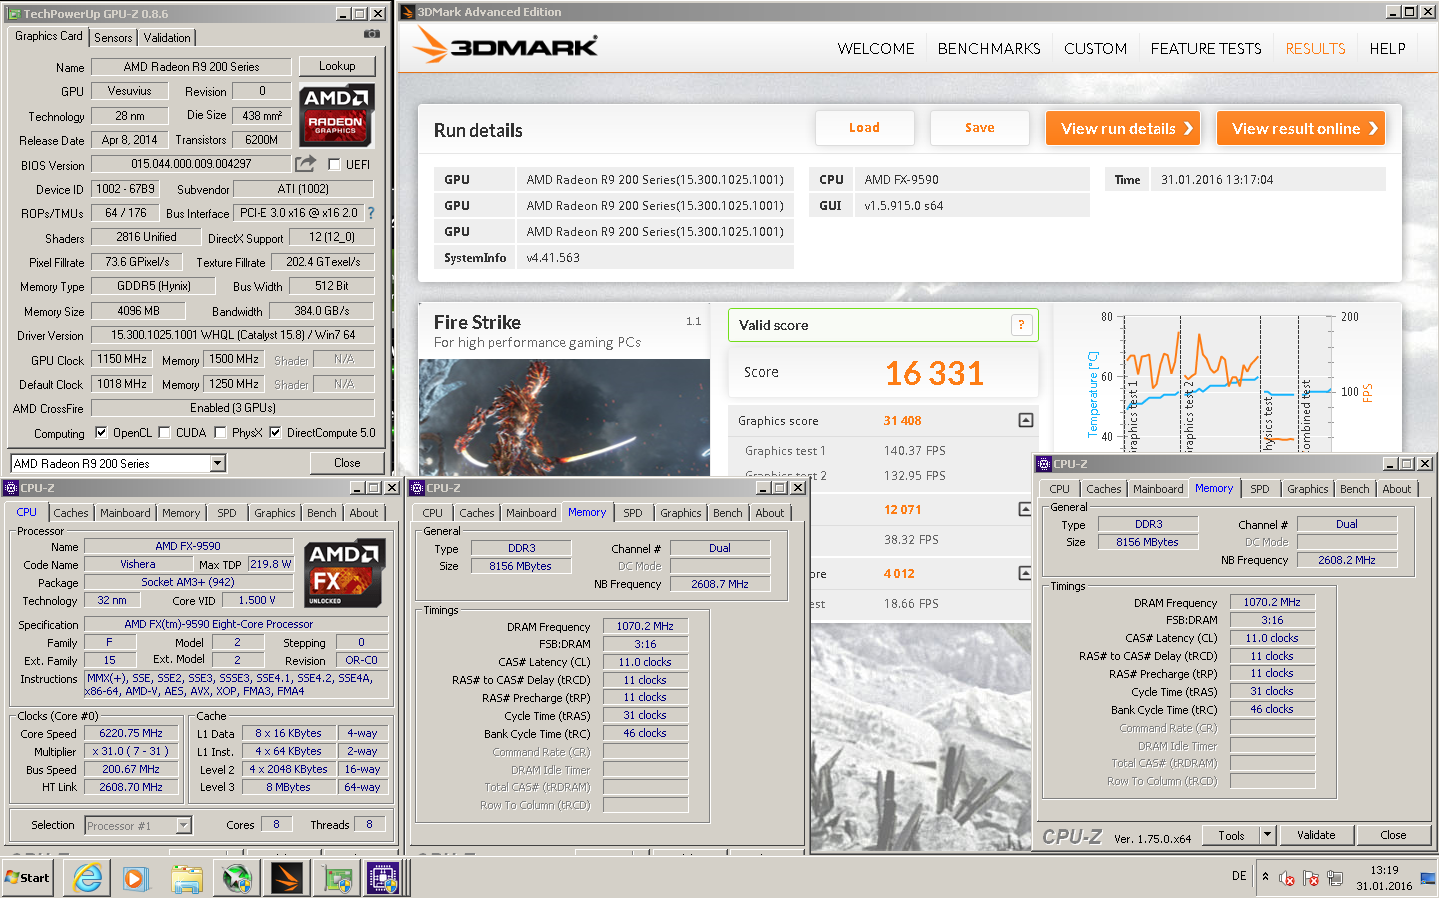Open Windows Explorer folder icon on taskbar
The image size is (1439, 898).
tap(187, 878)
